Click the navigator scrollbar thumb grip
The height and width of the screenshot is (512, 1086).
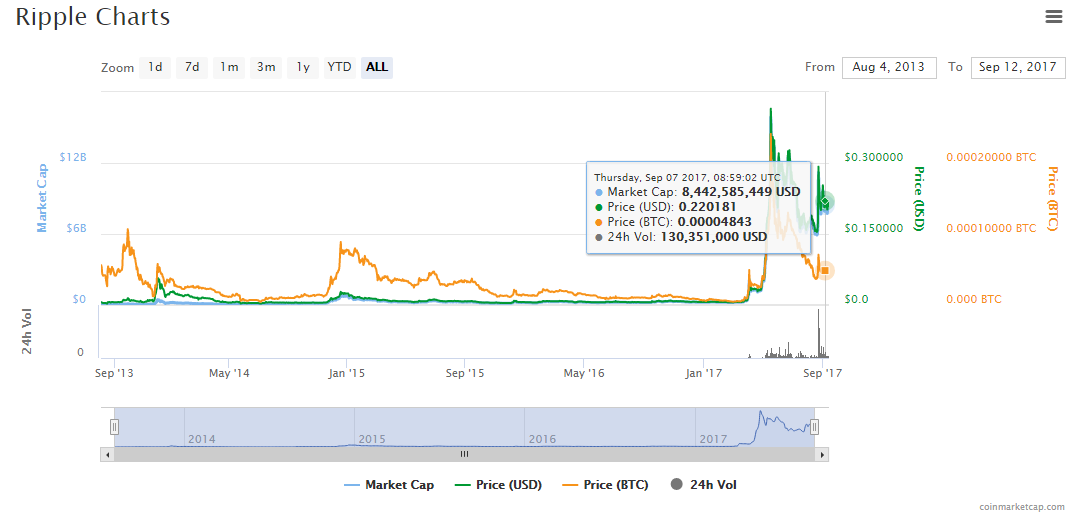coord(465,454)
